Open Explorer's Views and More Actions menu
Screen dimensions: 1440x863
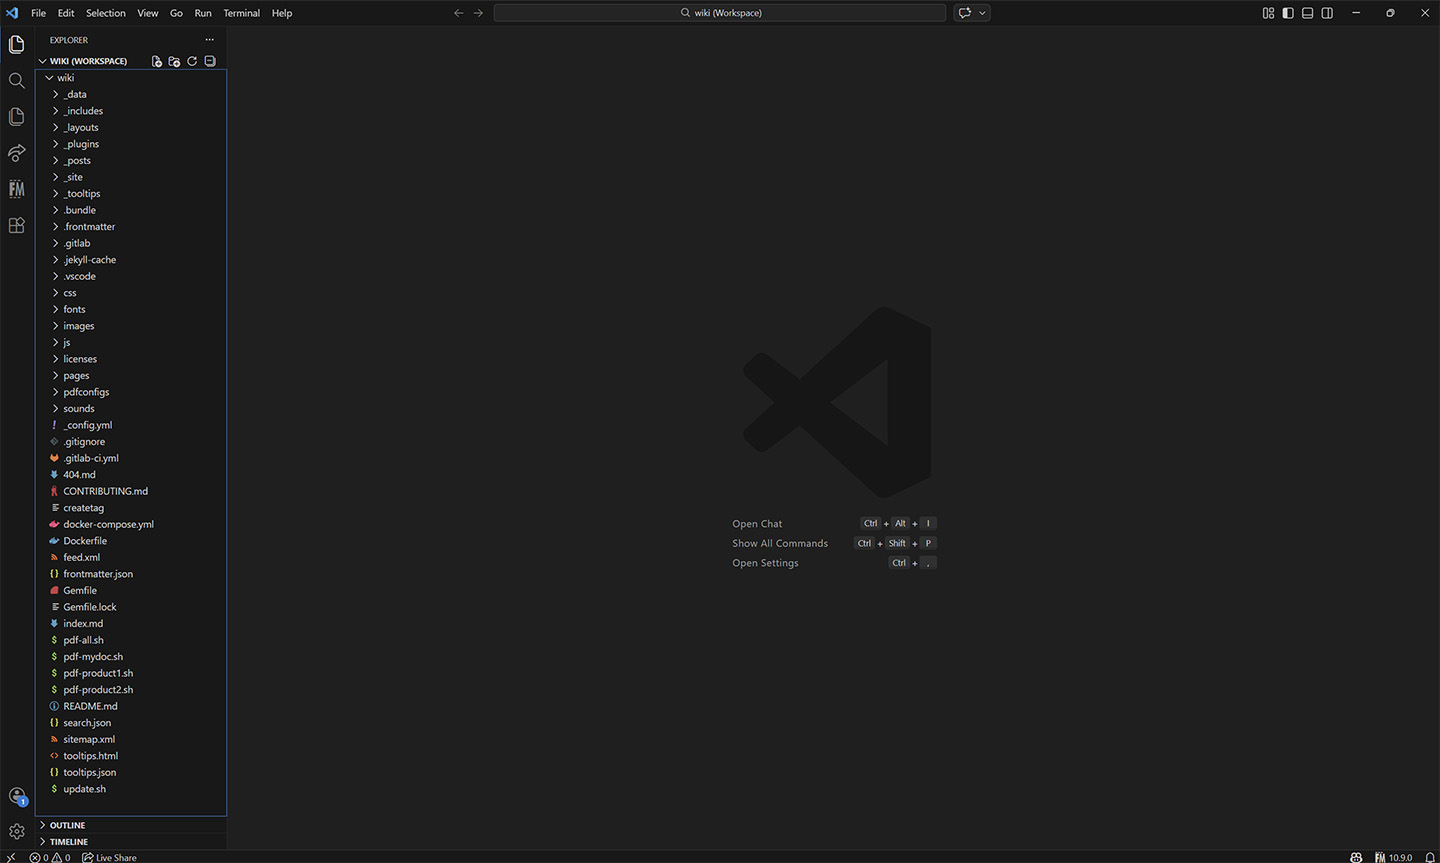(210, 40)
